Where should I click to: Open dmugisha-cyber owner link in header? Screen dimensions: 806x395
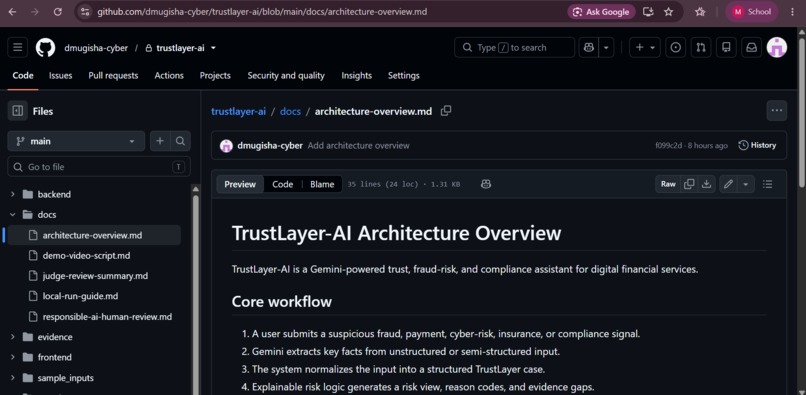[x=96, y=48]
